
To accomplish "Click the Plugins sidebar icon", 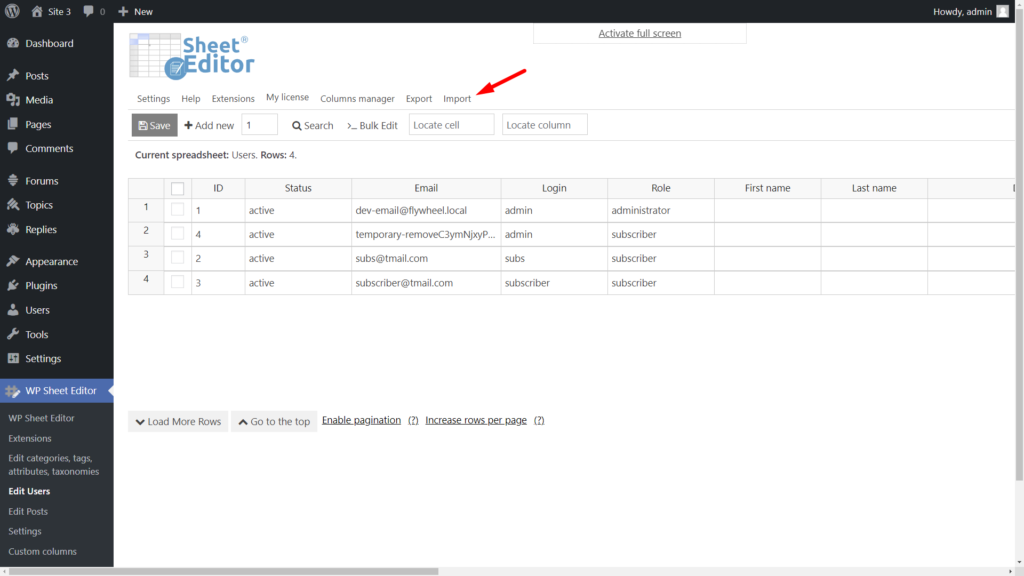I will click(13, 285).
